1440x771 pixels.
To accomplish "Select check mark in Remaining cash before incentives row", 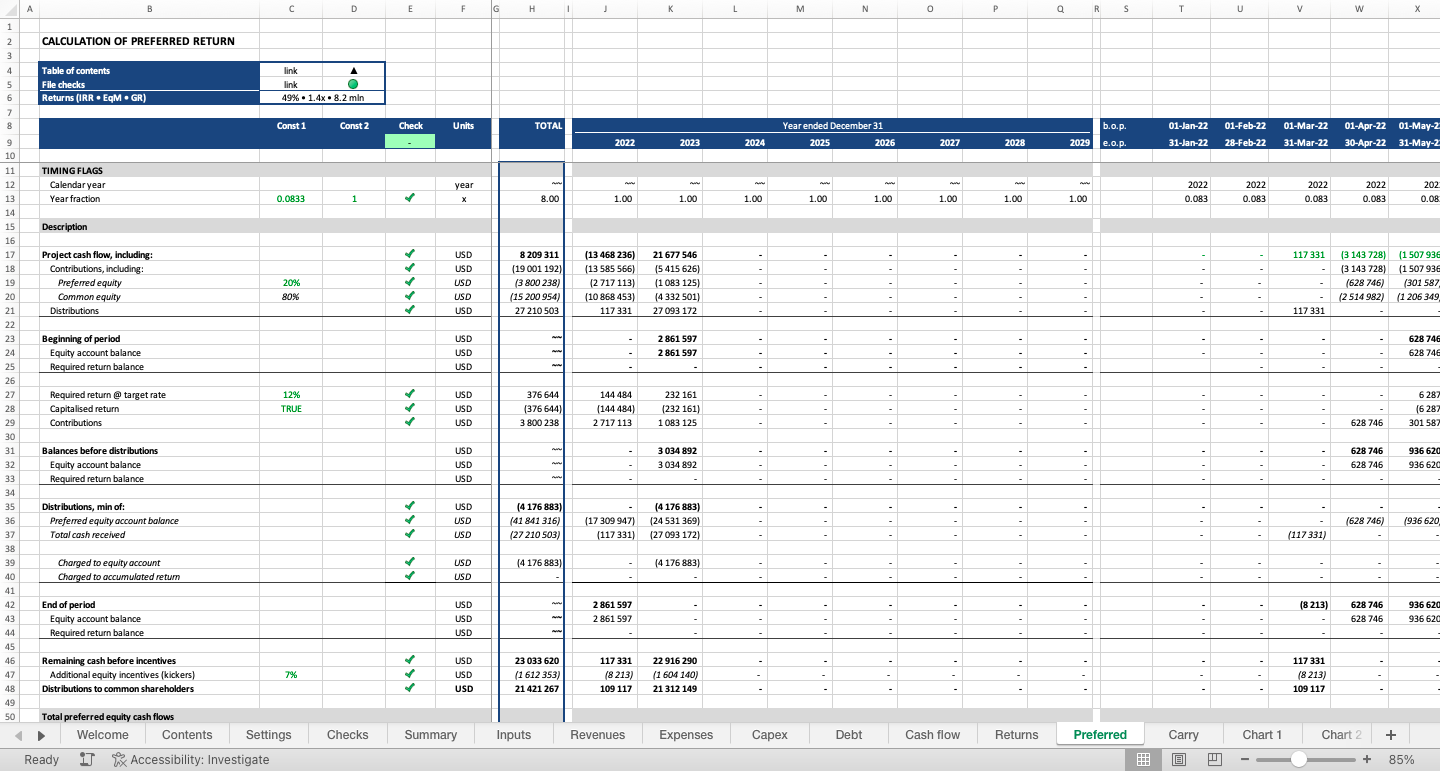I will click(x=410, y=661).
